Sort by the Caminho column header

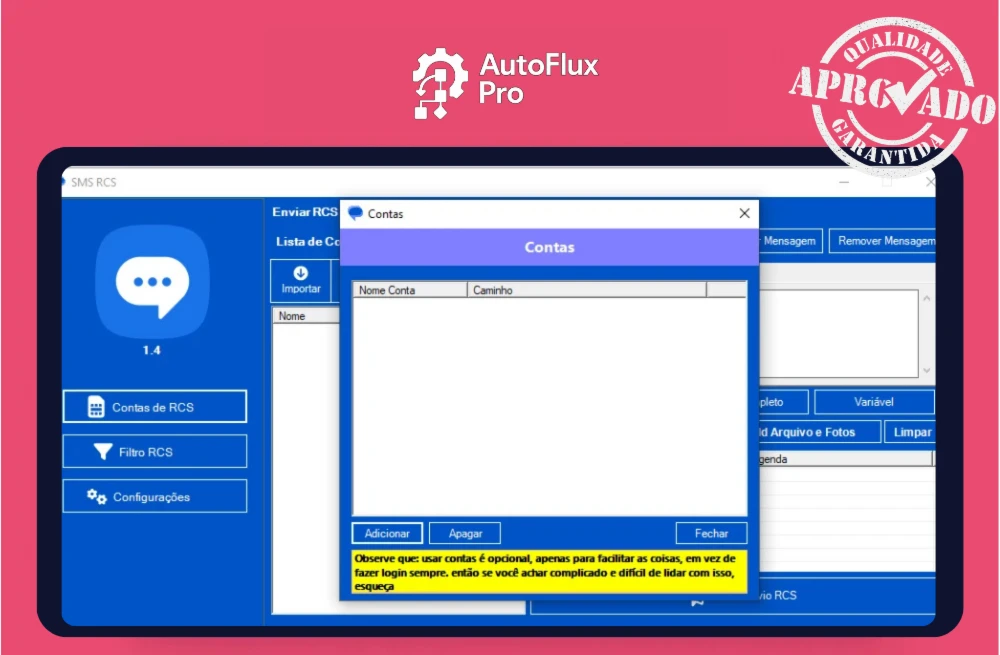click(587, 290)
